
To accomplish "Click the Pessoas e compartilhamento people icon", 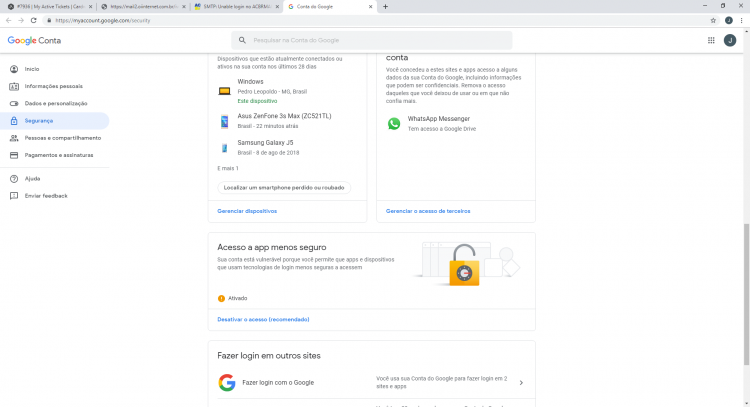I will [14, 138].
